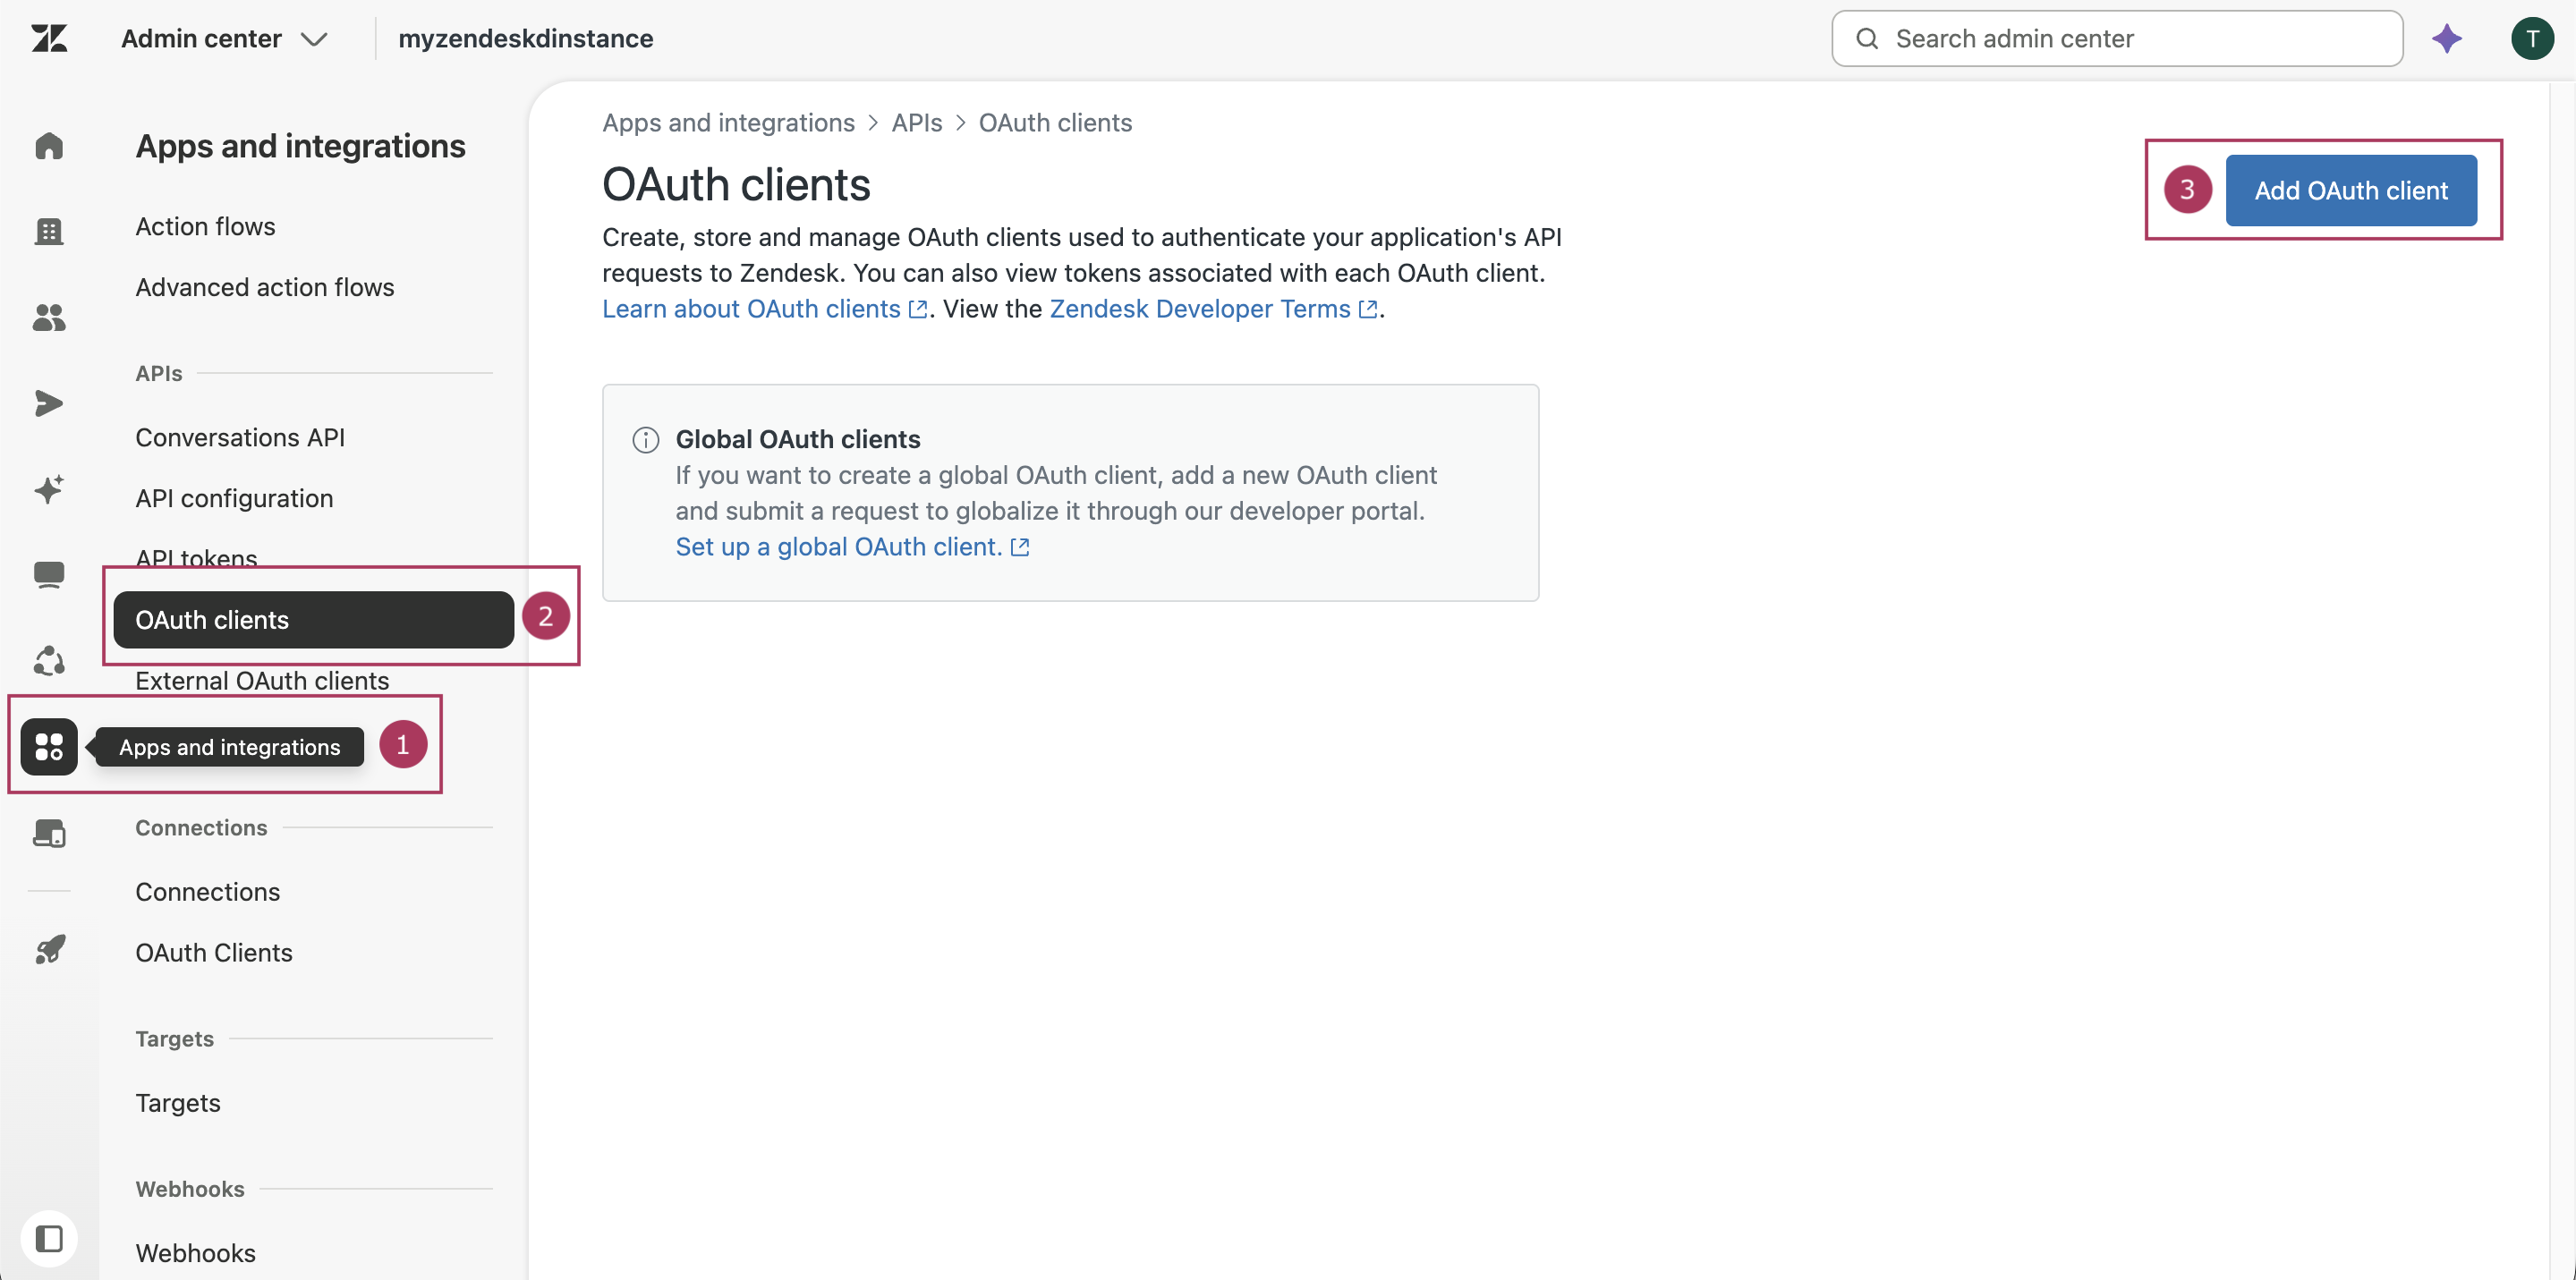Open the AI sparkle sidebar icon
This screenshot has height=1280, width=2576.
click(x=49, y=489)
